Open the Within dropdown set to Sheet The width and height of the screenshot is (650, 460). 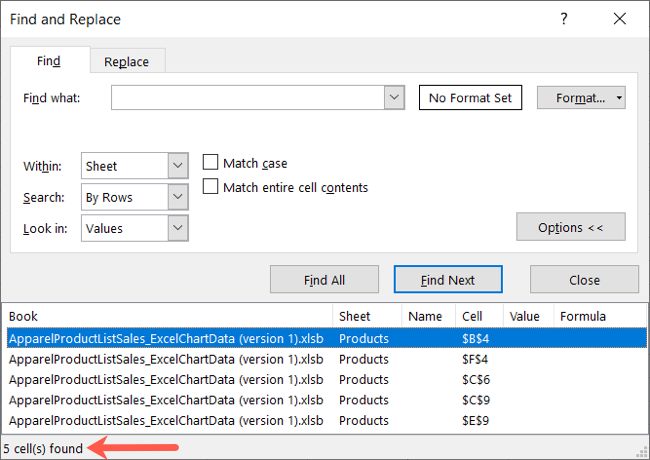coord(178,166)
